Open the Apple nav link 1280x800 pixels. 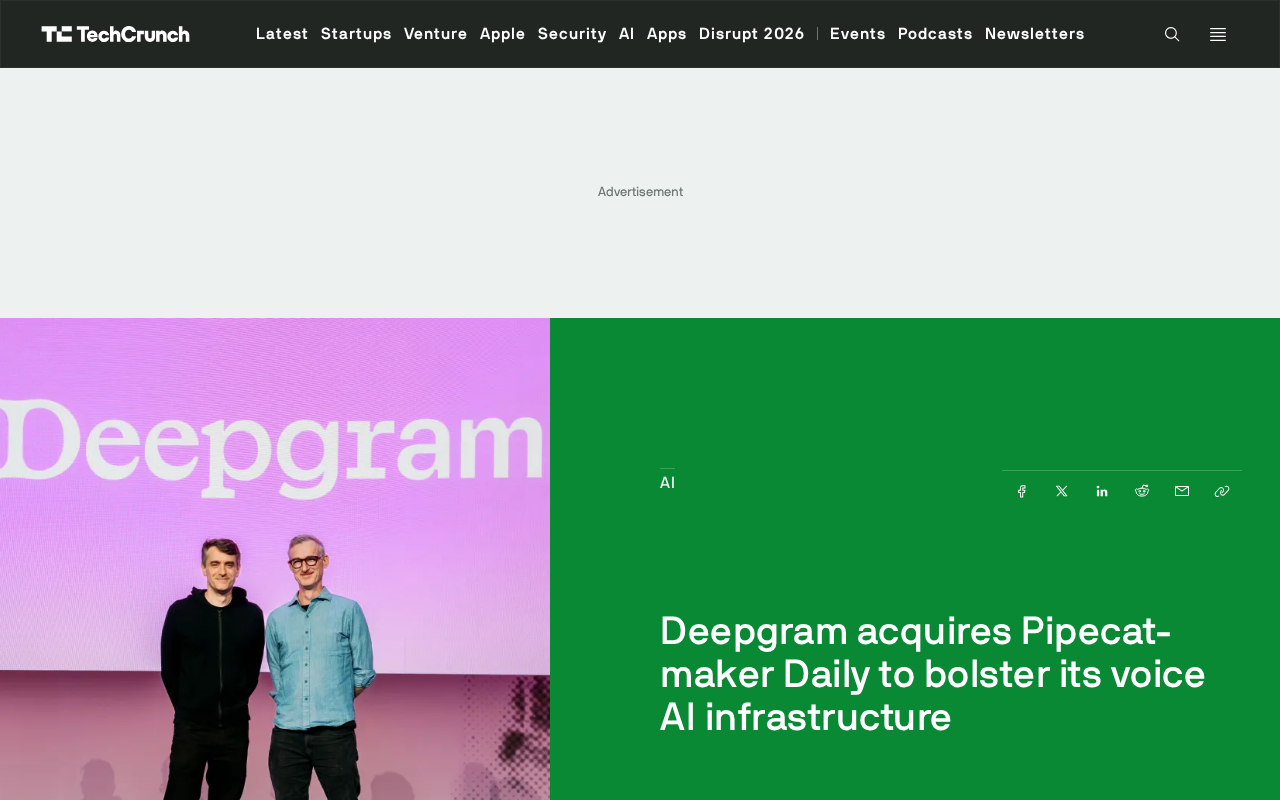503,34
